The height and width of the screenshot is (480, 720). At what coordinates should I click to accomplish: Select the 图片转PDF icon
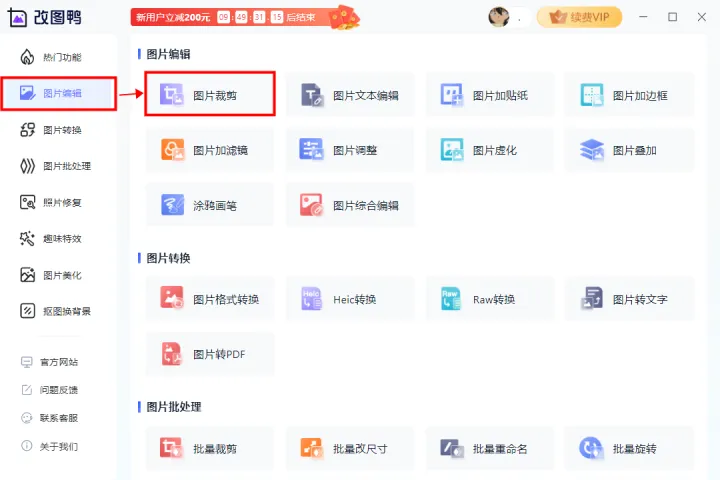pos(172,354)
